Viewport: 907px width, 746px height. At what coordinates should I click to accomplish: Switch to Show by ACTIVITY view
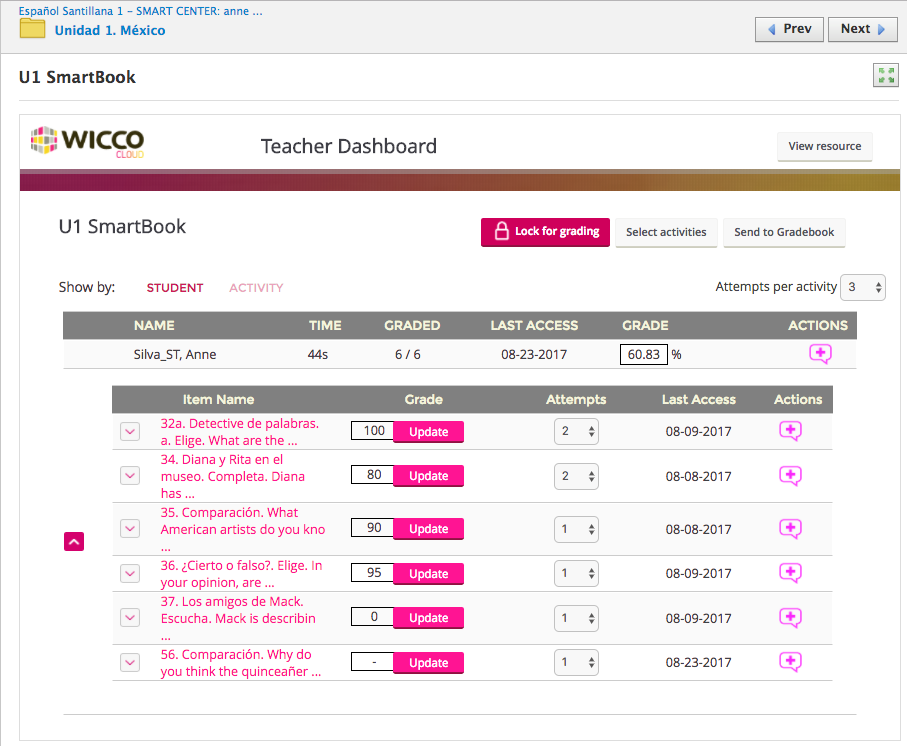(x=256, y=288)
